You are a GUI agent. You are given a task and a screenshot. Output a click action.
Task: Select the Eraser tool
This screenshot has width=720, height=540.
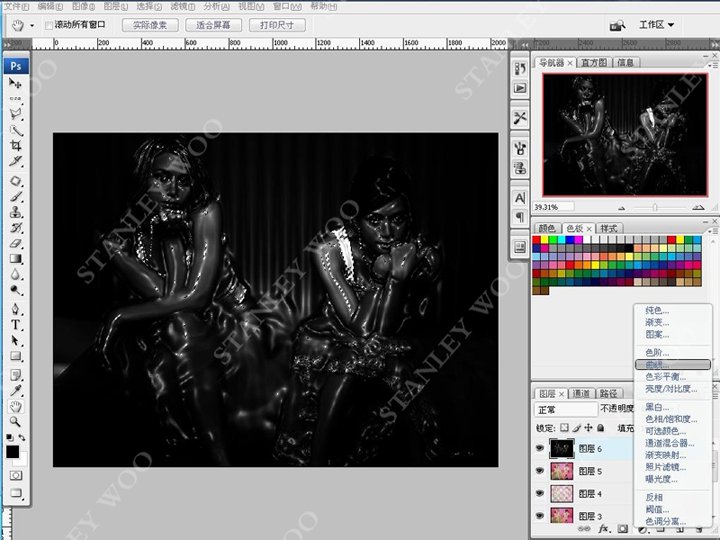tap(16, 243)
